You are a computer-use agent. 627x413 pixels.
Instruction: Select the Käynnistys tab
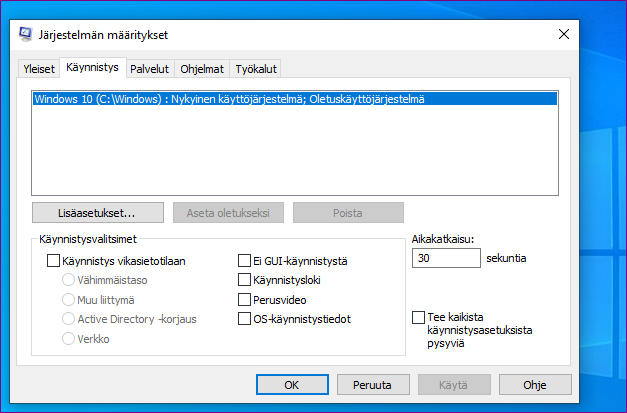pyautogui.click(x=92, y=67)
